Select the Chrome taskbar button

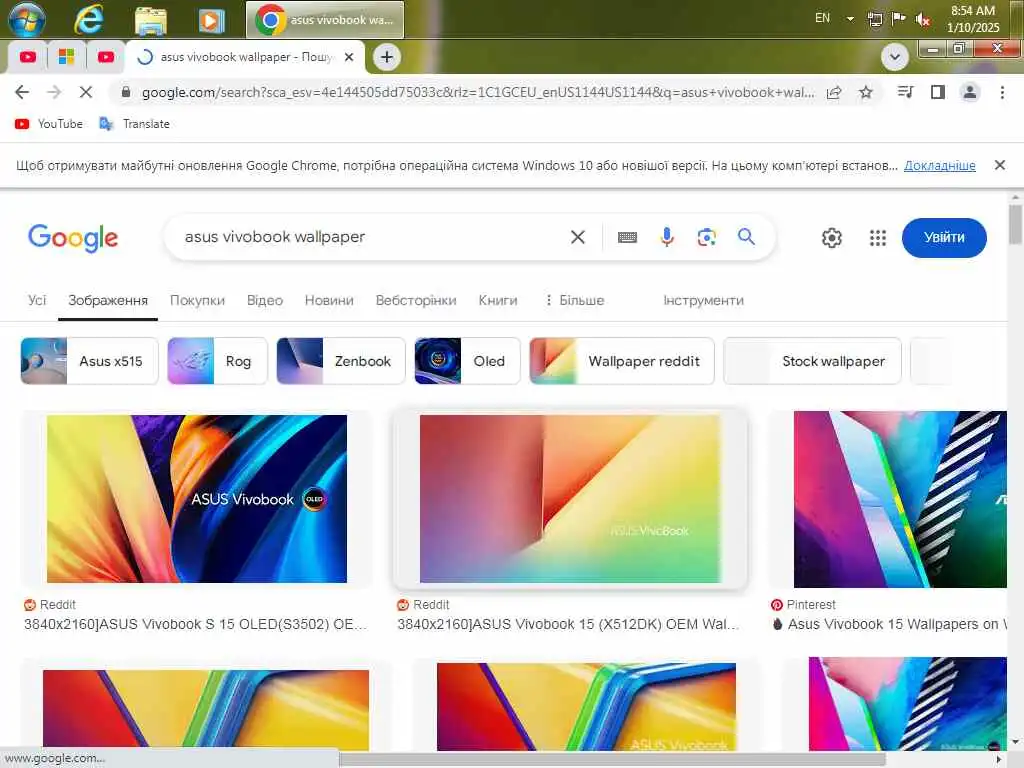(325, 20)
